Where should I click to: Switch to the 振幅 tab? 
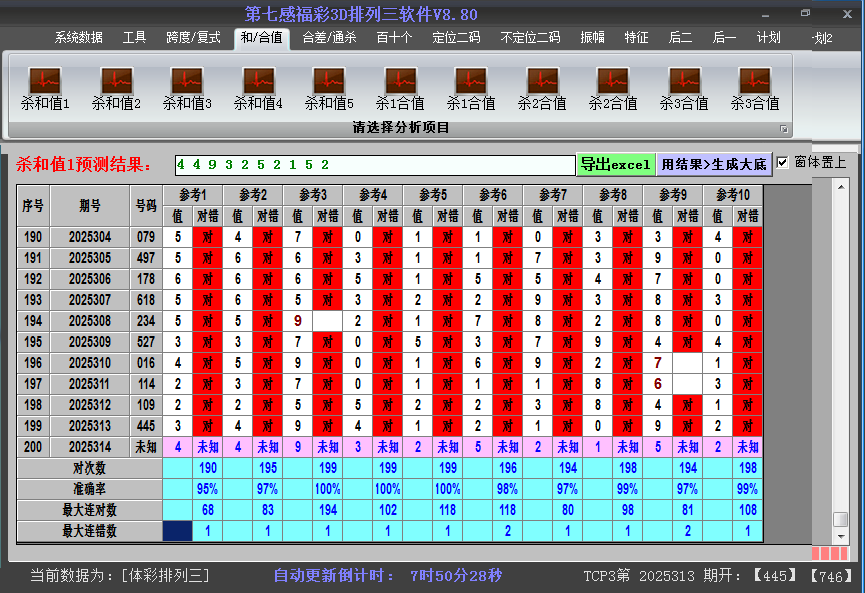tap(592, 38)
